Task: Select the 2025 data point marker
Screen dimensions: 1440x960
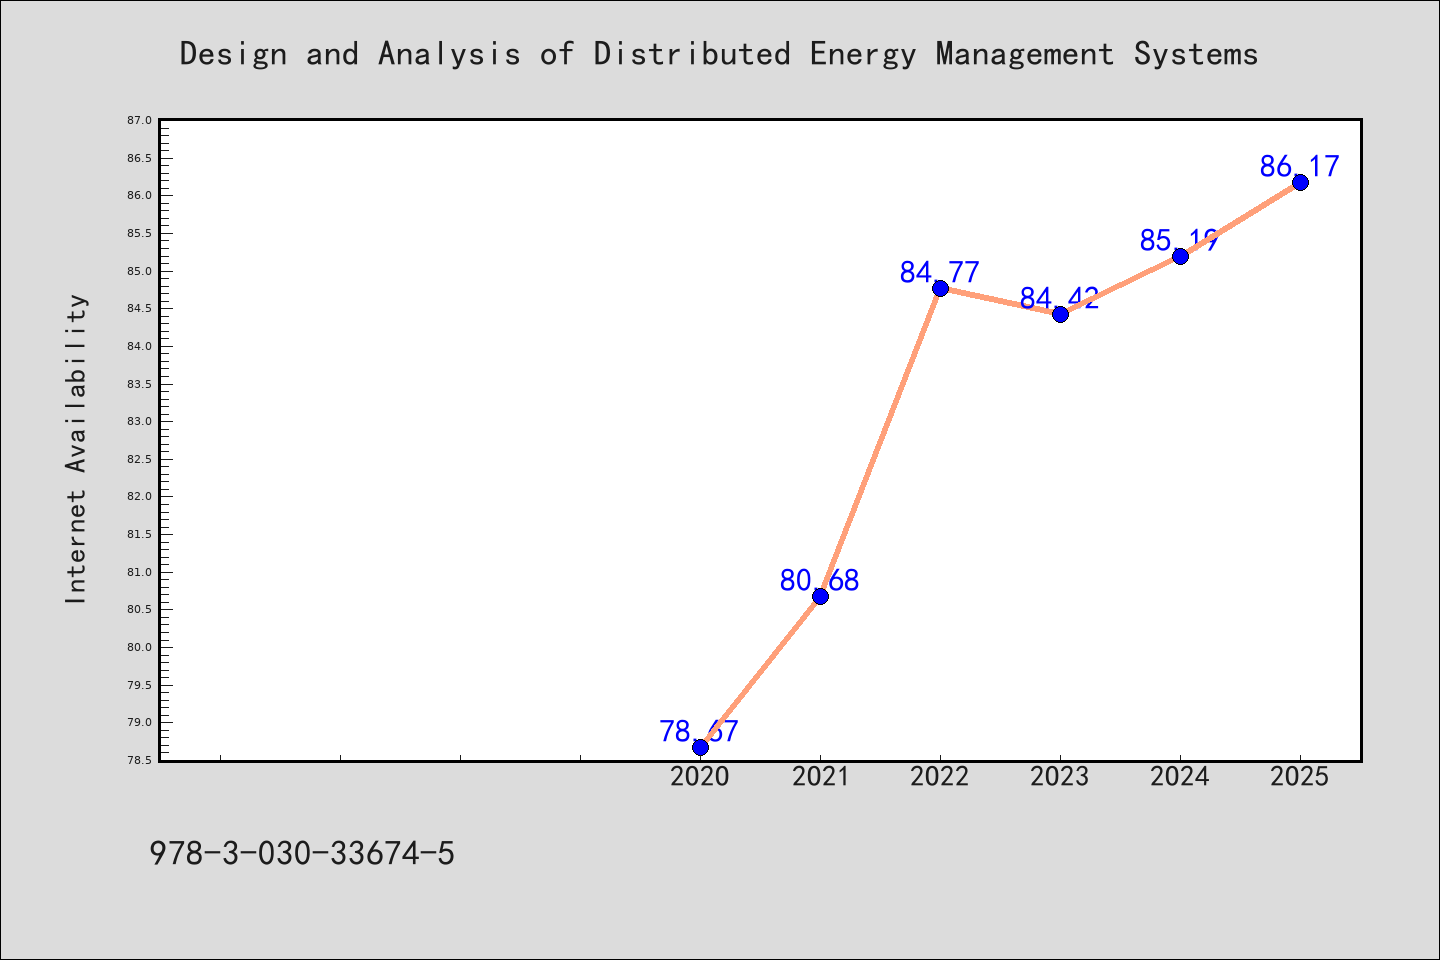Action: pos(1300,182)
